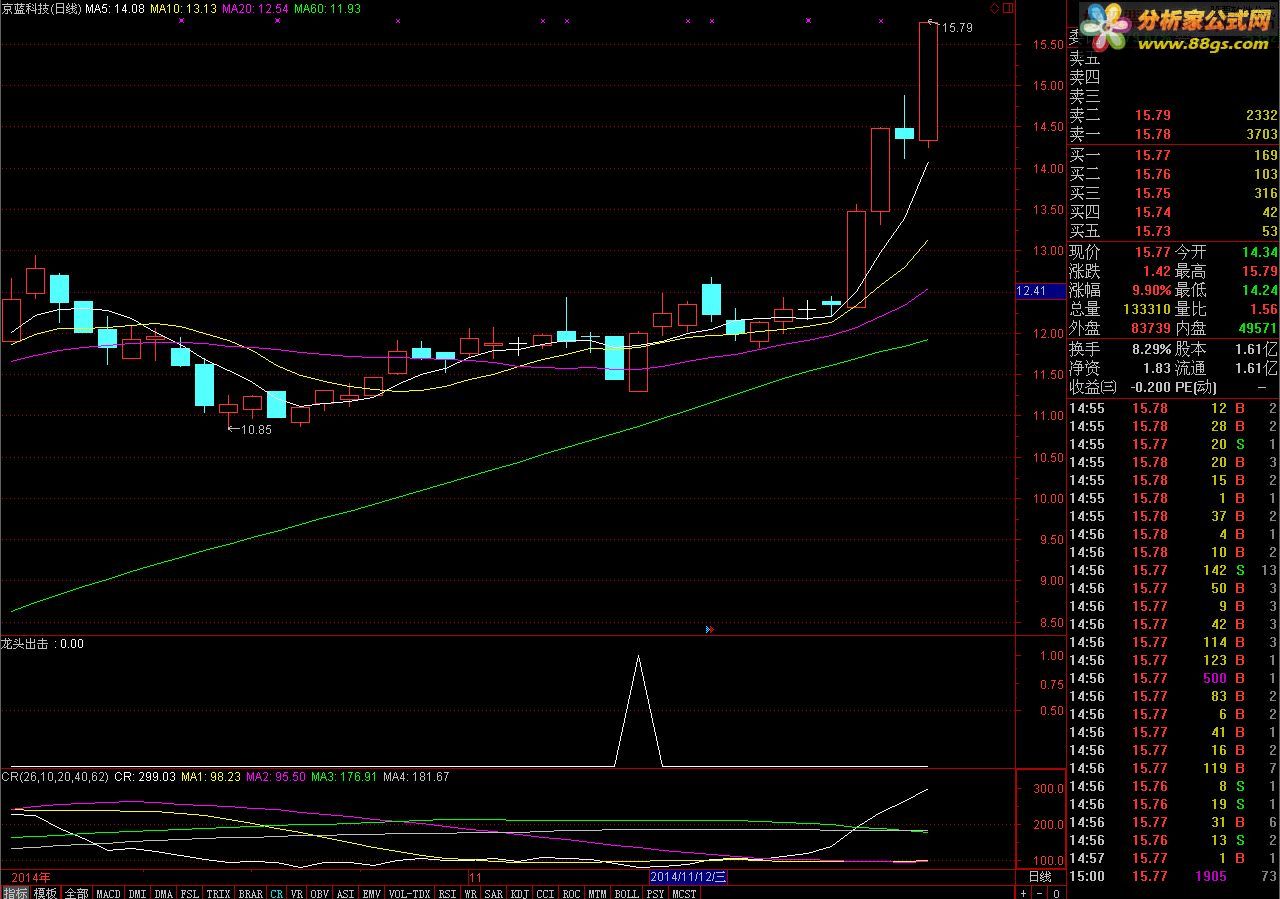
Task: Choose the RSI indicator tab
Action: point(447,892)
